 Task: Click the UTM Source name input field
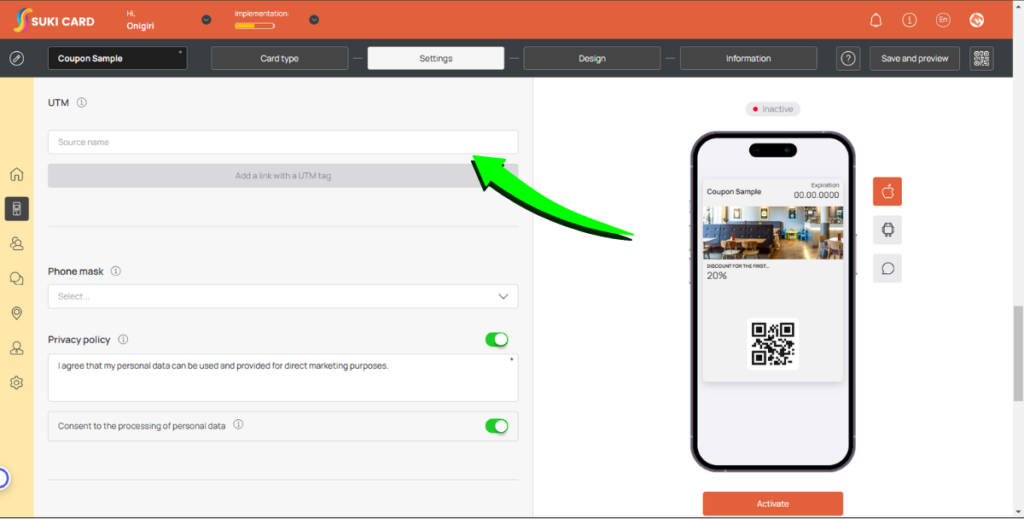(x=283, y=142)
